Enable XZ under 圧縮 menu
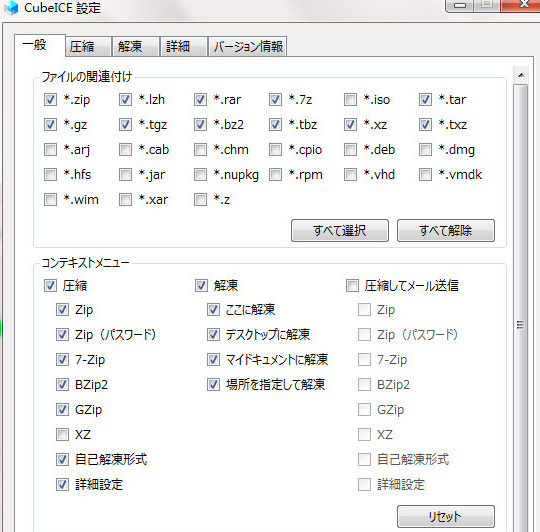The image size is (540, 532). click(x=62, y=435)
